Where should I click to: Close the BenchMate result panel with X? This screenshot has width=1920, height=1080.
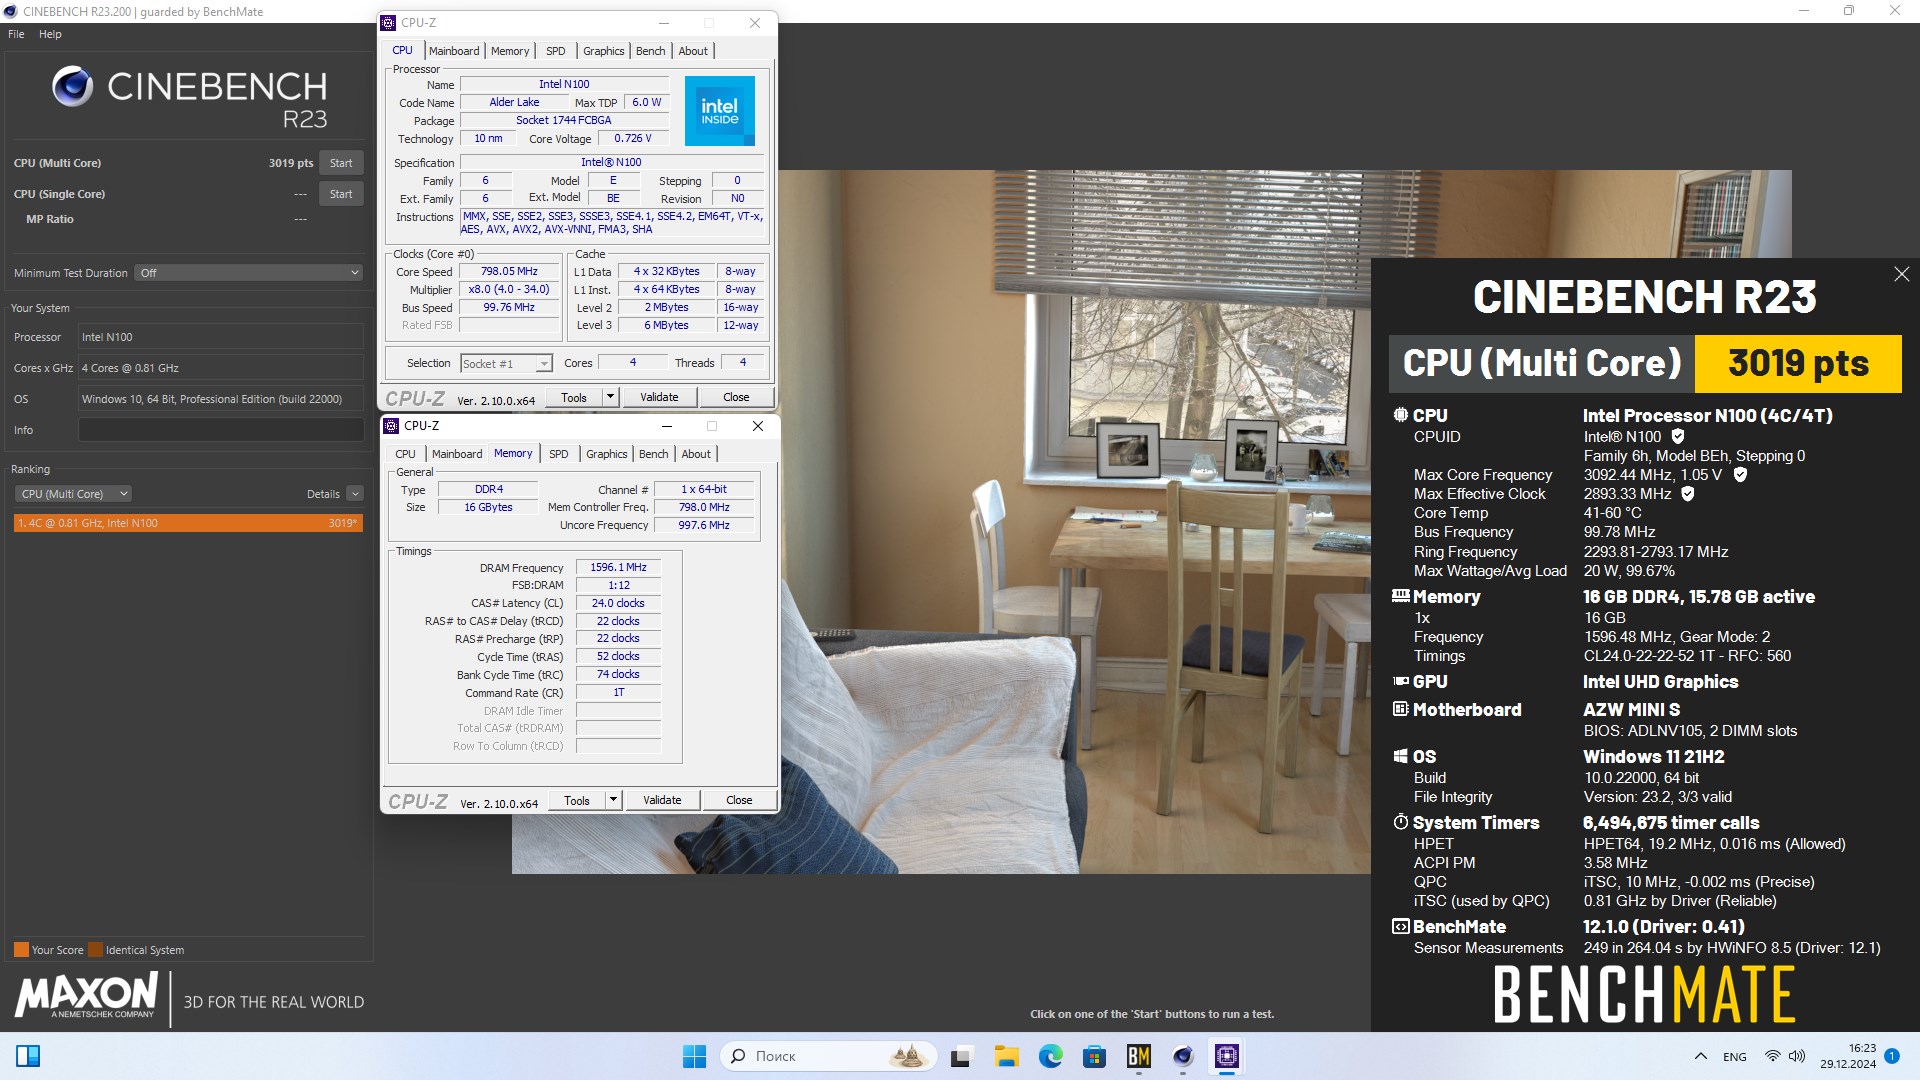(1901, 274)
